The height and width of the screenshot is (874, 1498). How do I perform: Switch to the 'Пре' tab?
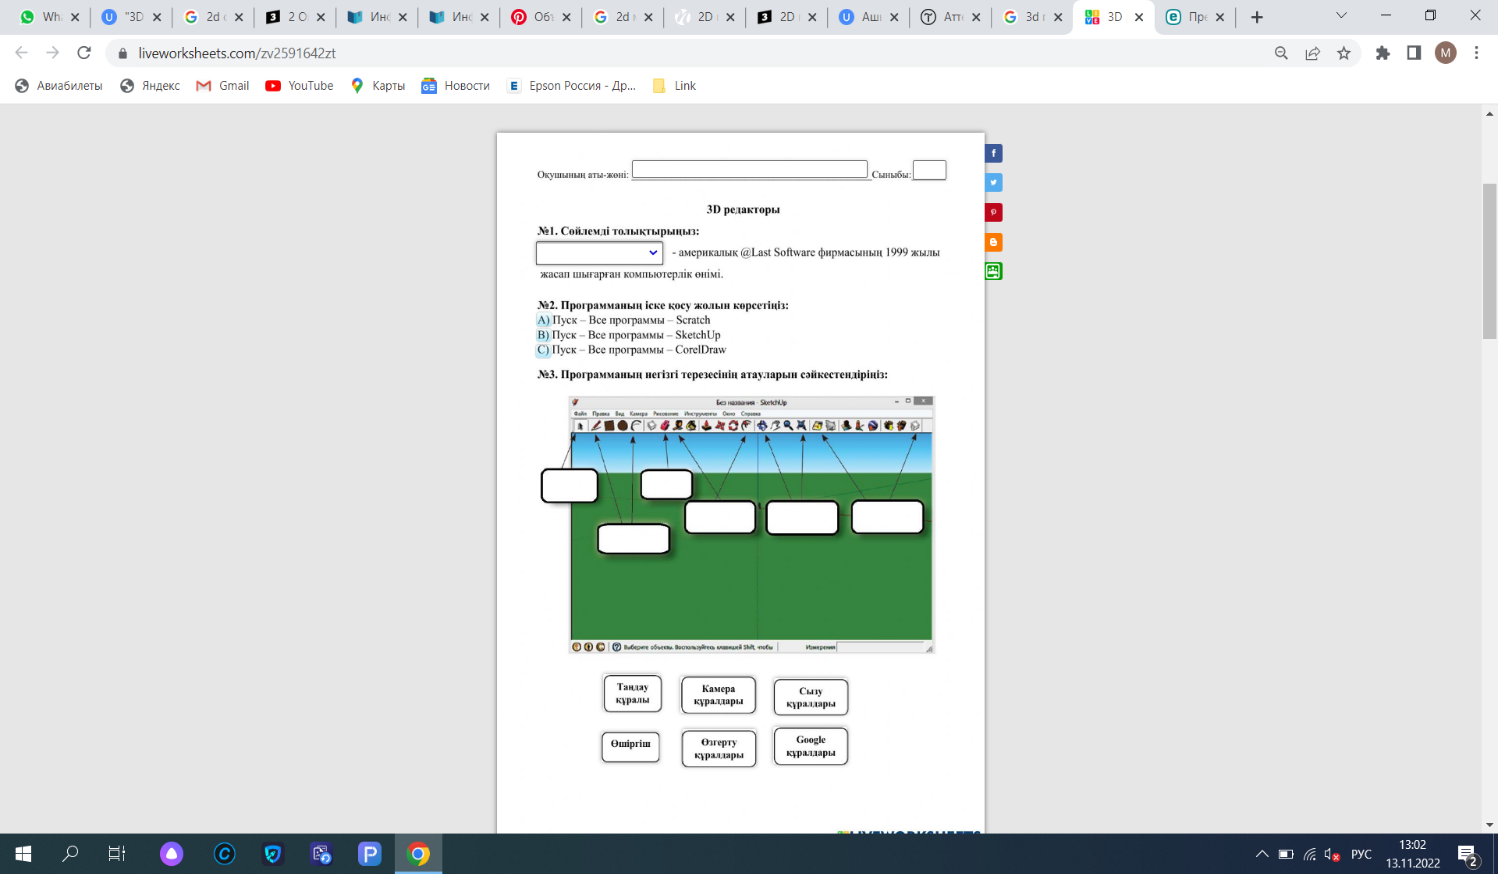click(1195, 17)
